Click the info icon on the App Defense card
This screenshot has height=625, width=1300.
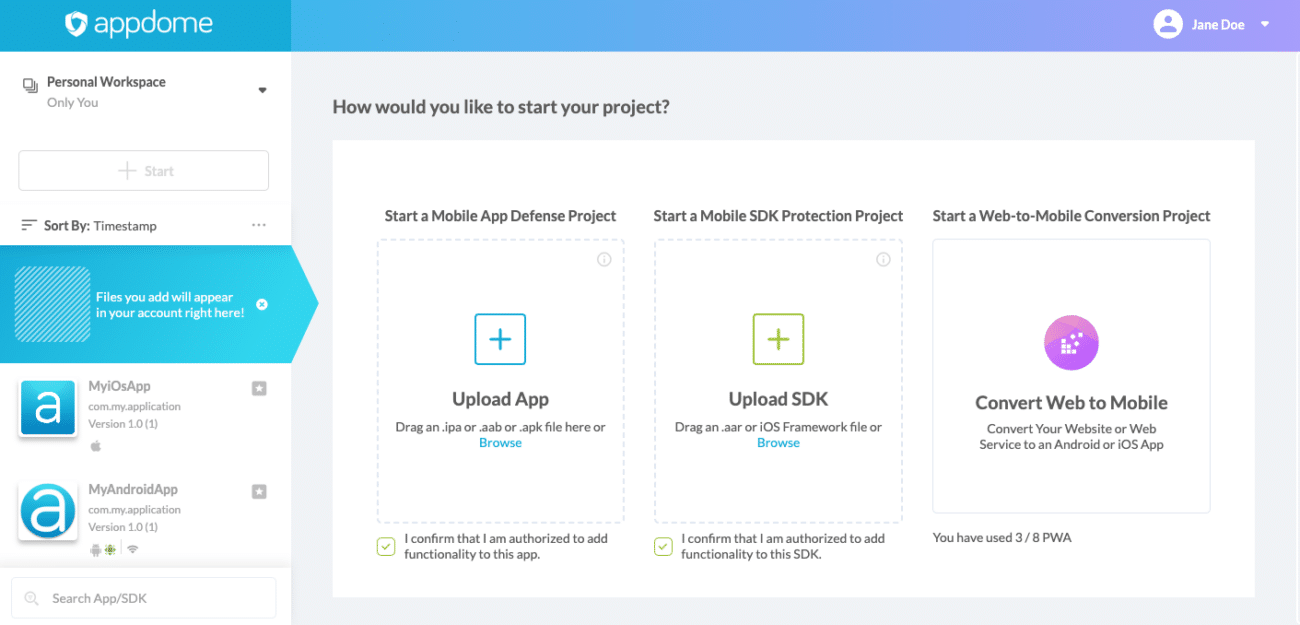coord(605,259)
